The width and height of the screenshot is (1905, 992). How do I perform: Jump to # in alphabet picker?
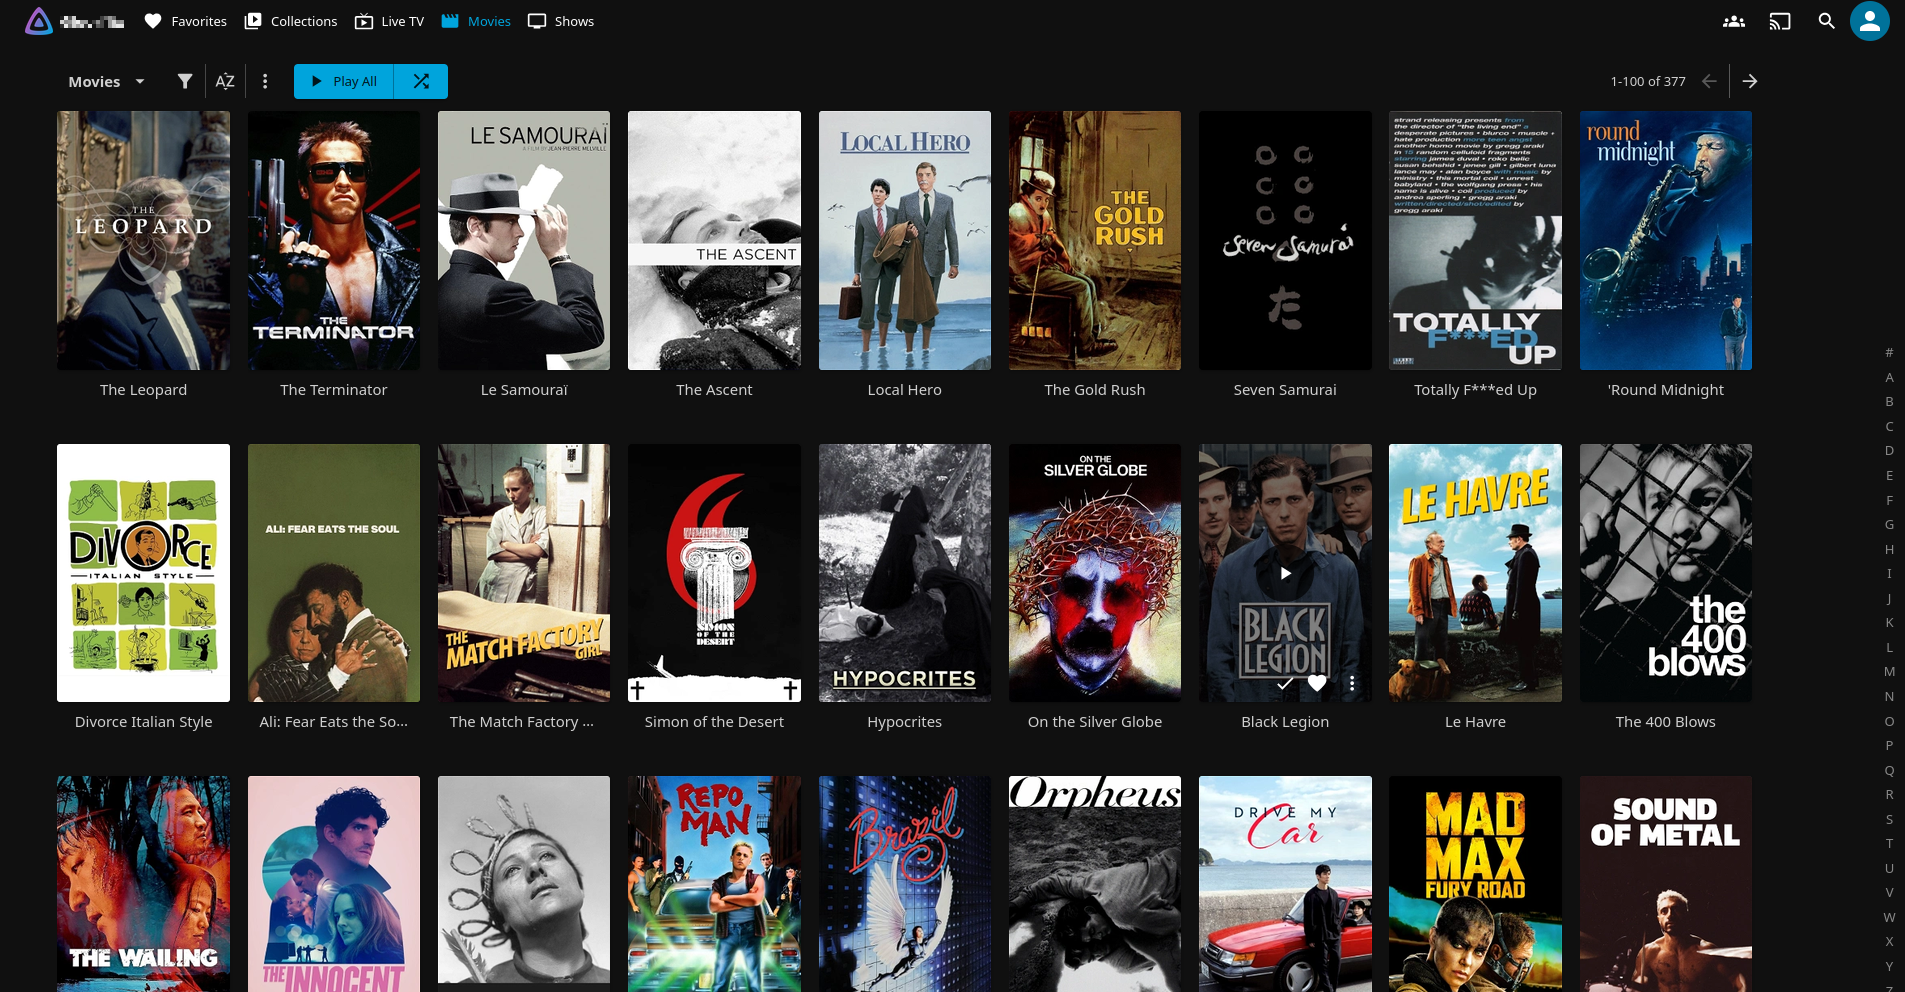pos(1889,353)
